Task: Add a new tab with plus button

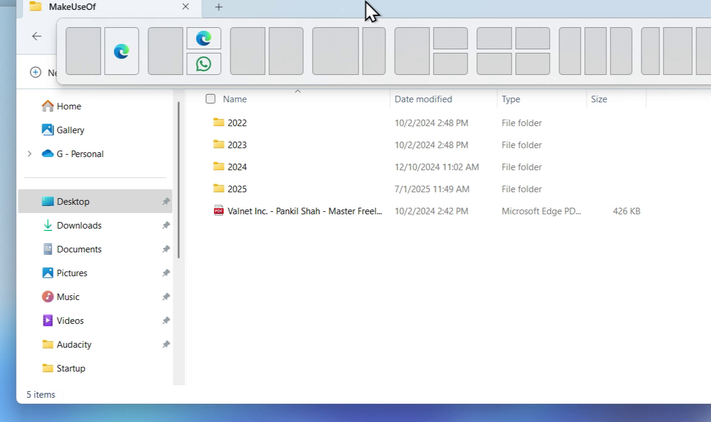Action: point(219,7)
